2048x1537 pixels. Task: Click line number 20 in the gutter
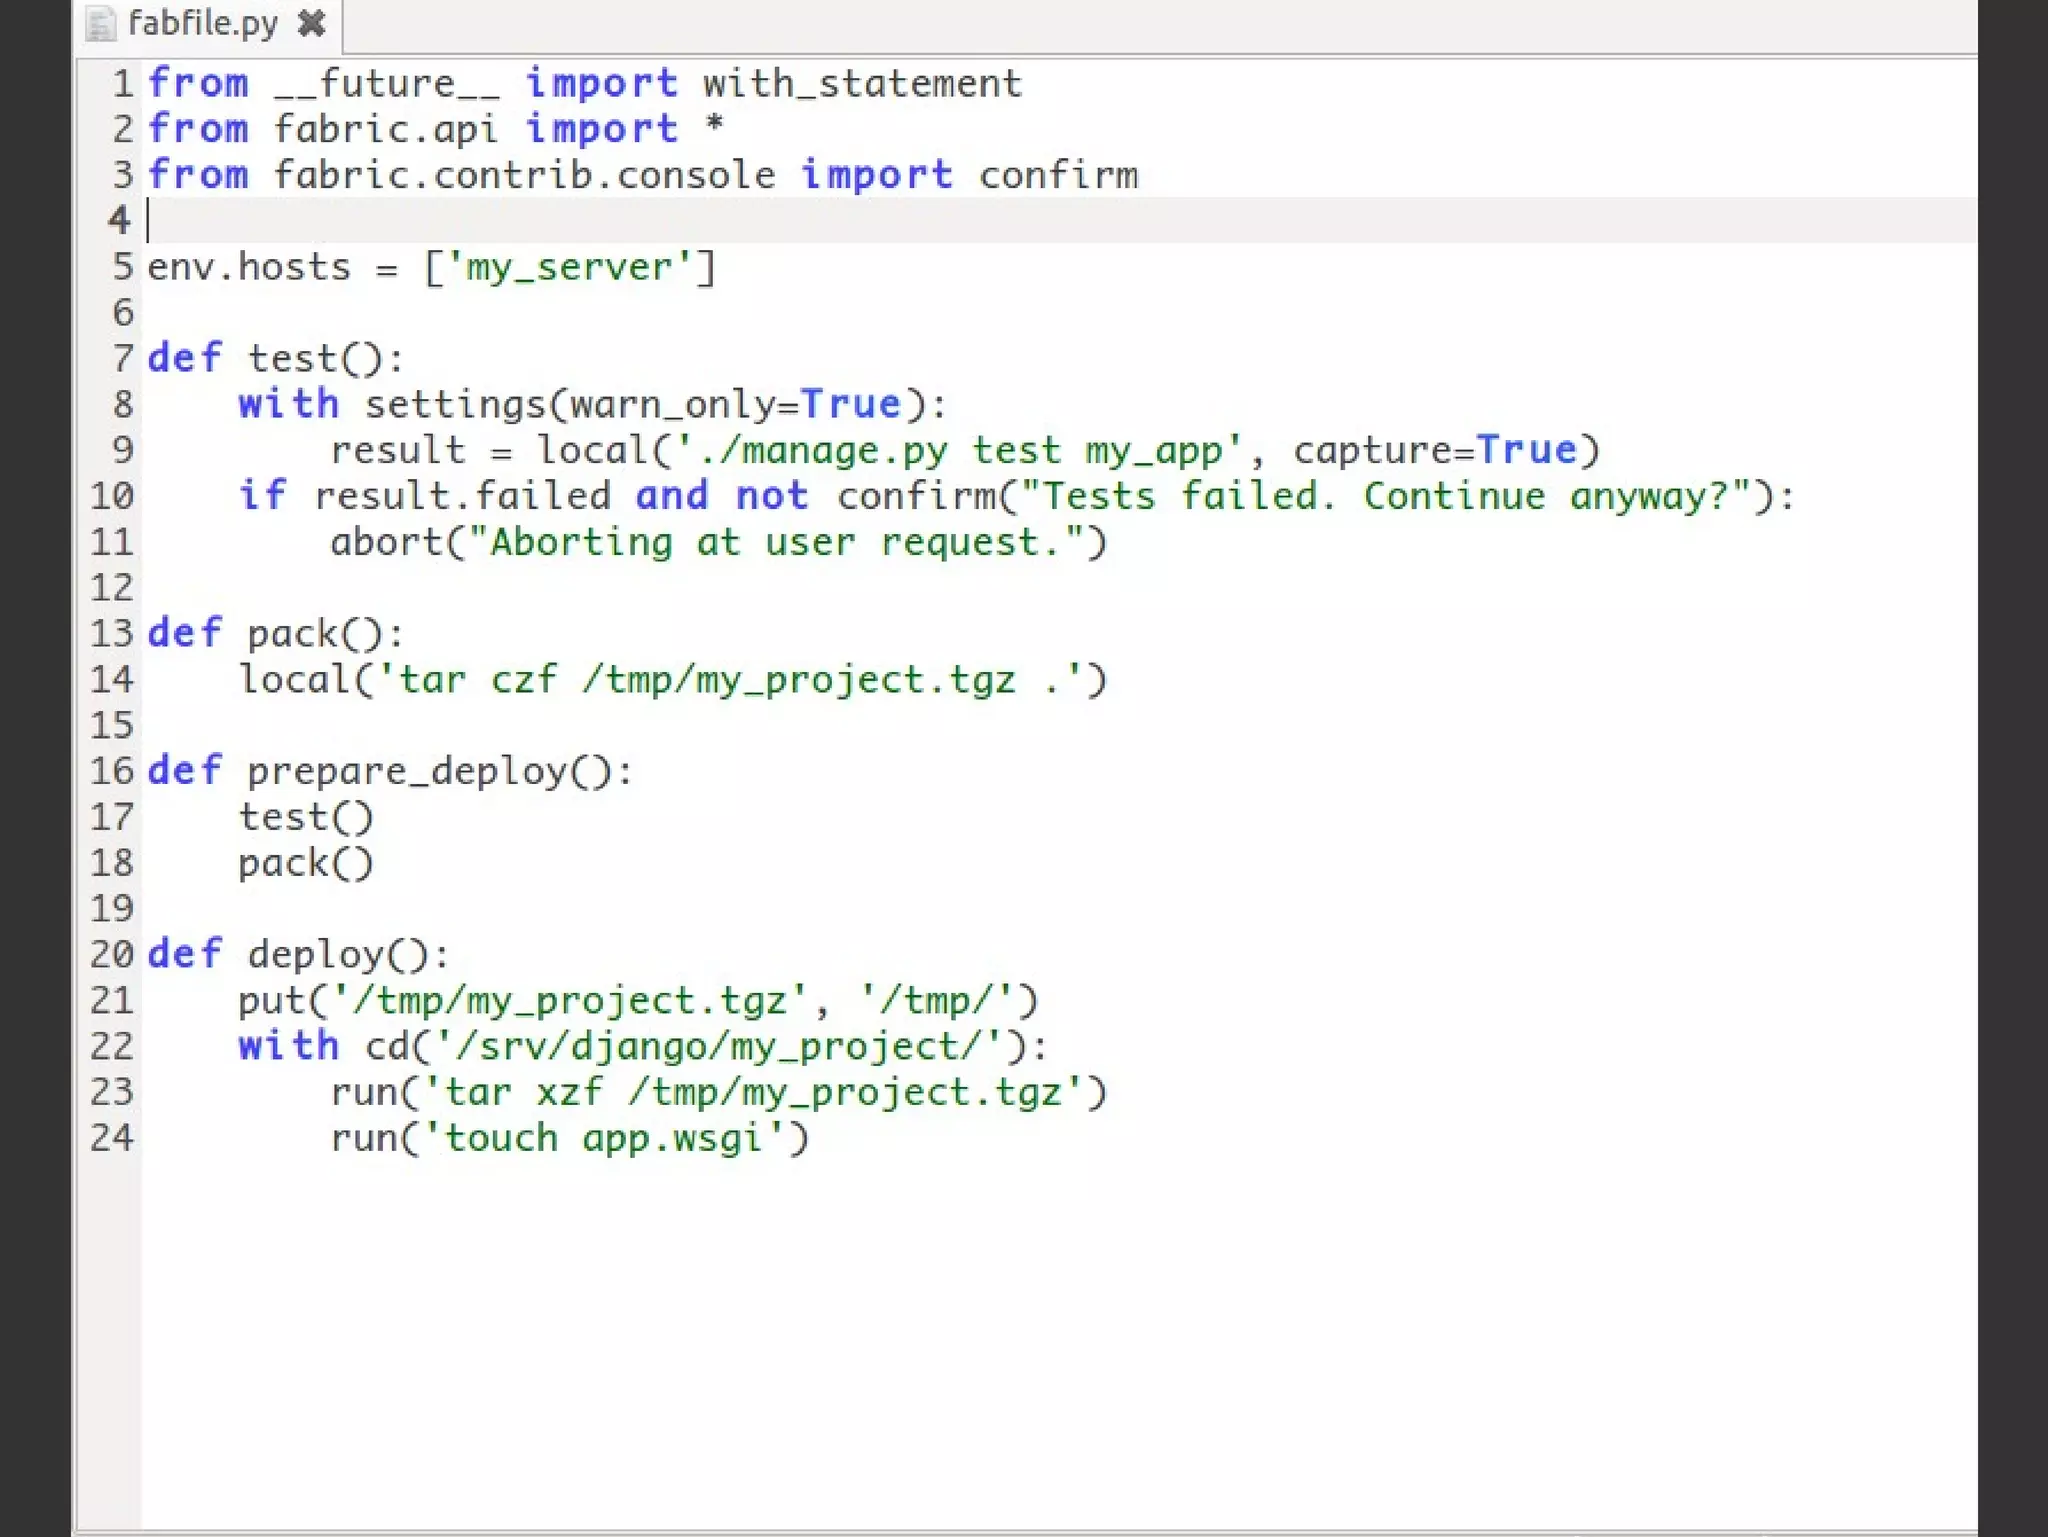[112, 954]
